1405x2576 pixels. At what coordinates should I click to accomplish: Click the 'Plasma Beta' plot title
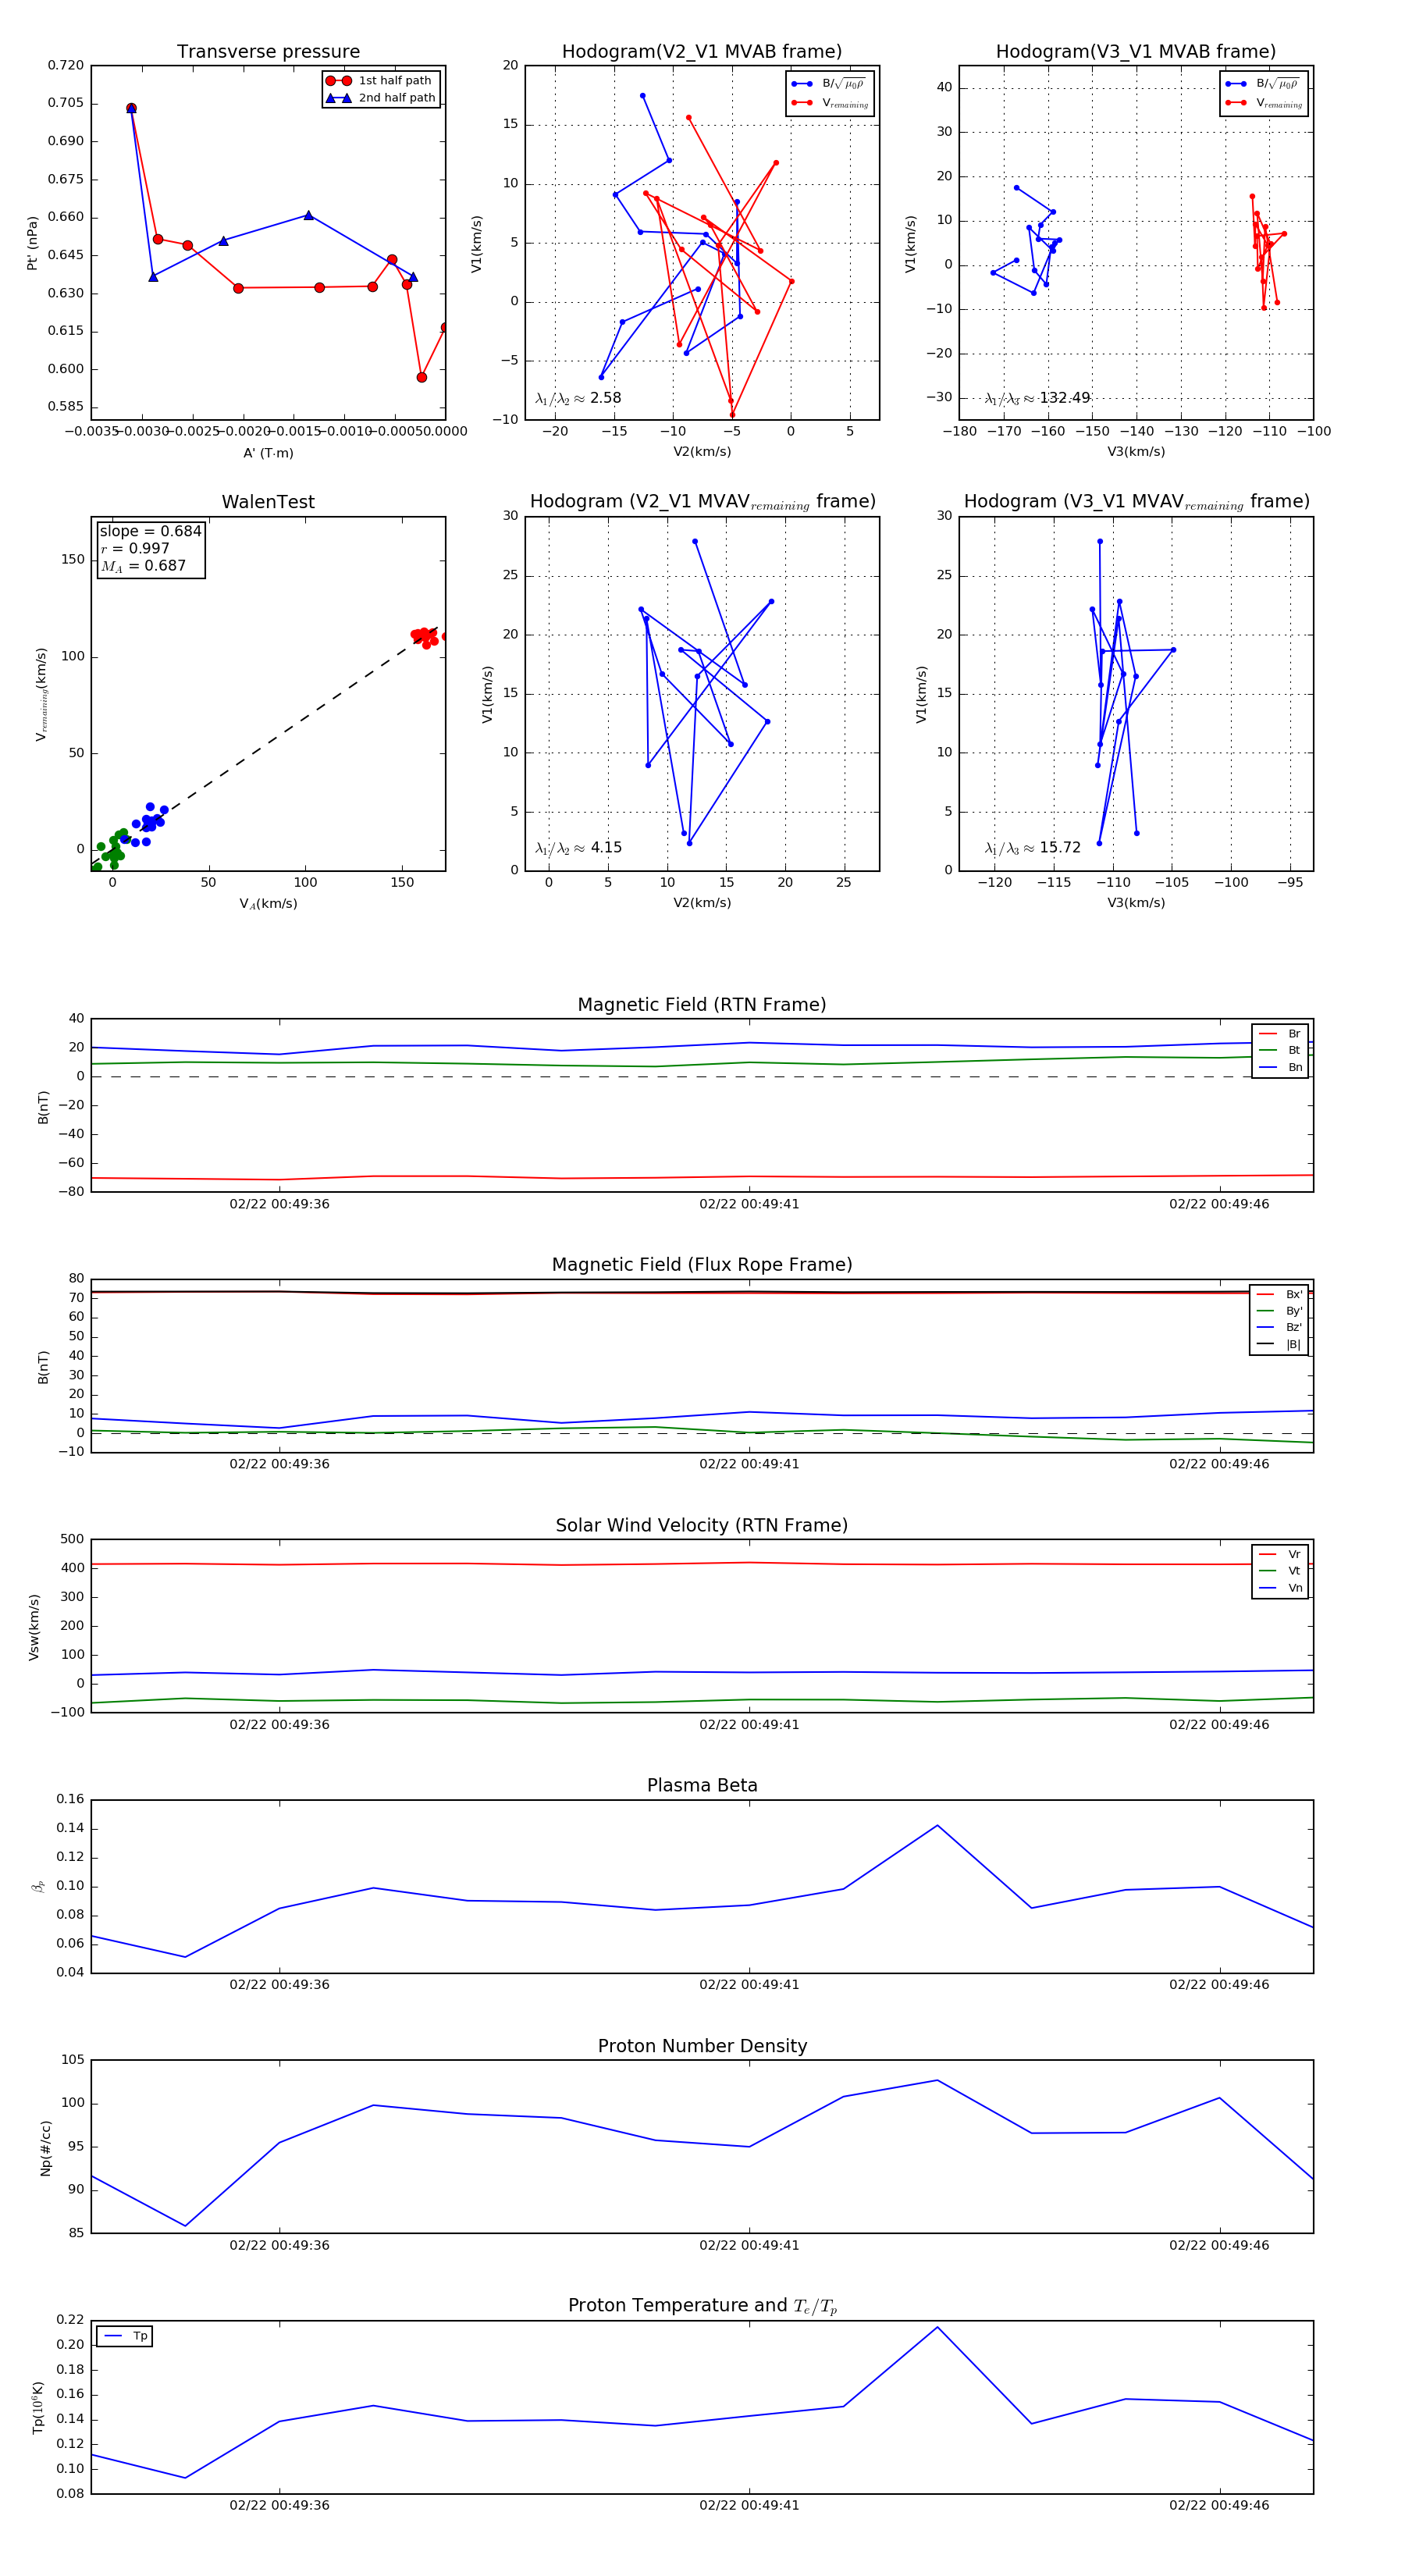[x=702, y=1786]
